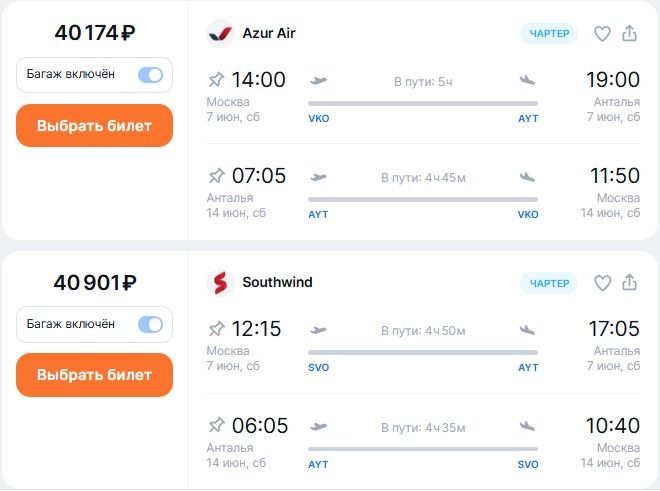This screenshot has width=660, height=491.
Task: Add Azur Air ticket to favorites heart
Action: (x=602, y=34)
